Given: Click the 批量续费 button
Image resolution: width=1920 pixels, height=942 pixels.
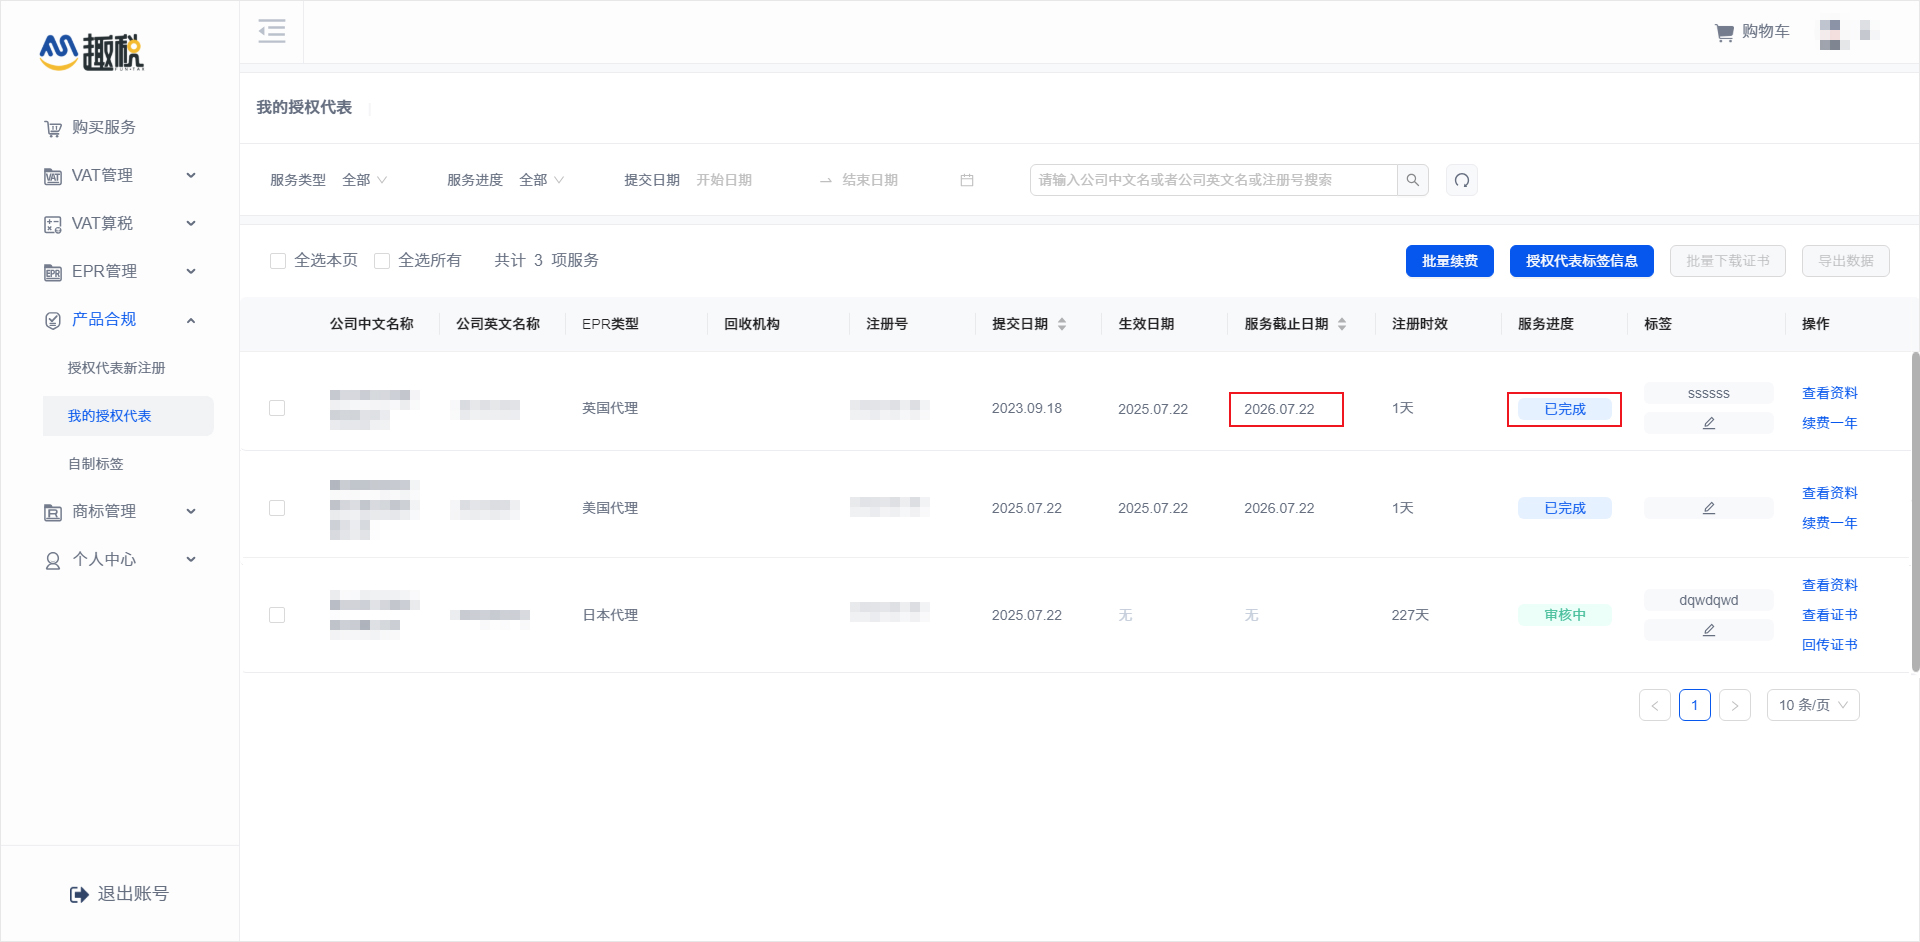Looking at the screenshot, I should click(x=1449, y=261).
